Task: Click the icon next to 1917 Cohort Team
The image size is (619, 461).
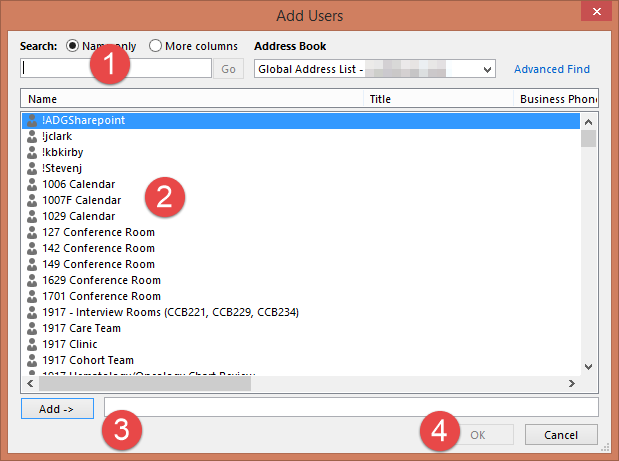Action: click(32, 360)
